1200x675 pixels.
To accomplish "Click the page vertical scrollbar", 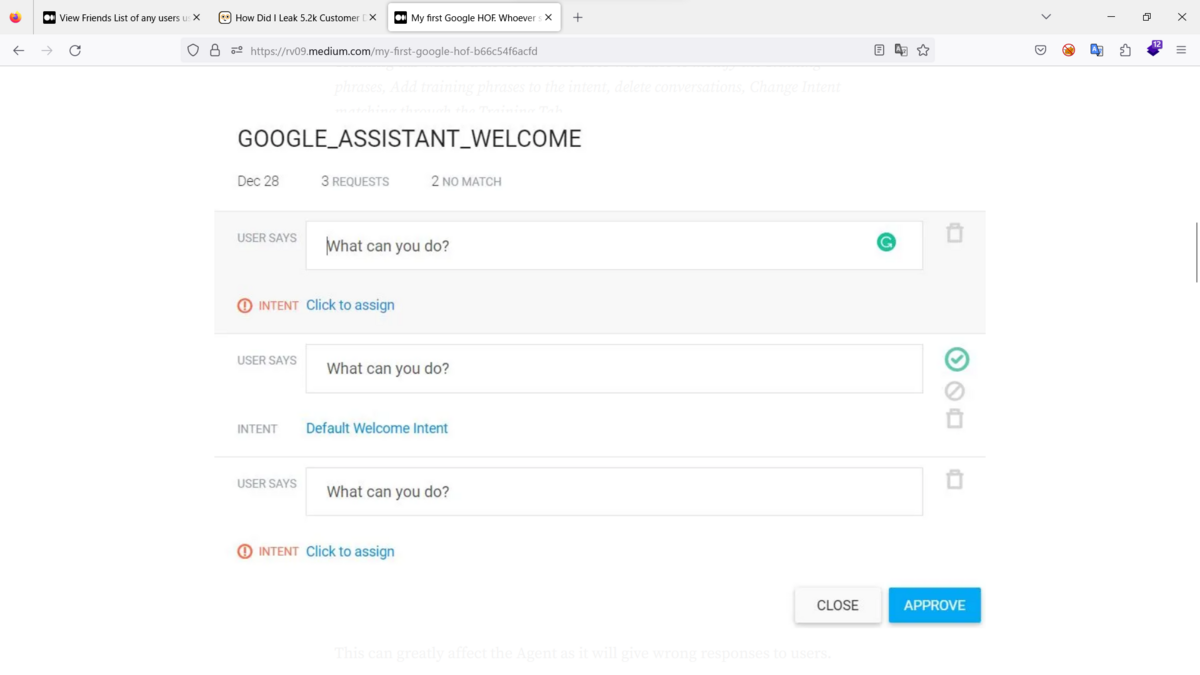I will 1195,252.
